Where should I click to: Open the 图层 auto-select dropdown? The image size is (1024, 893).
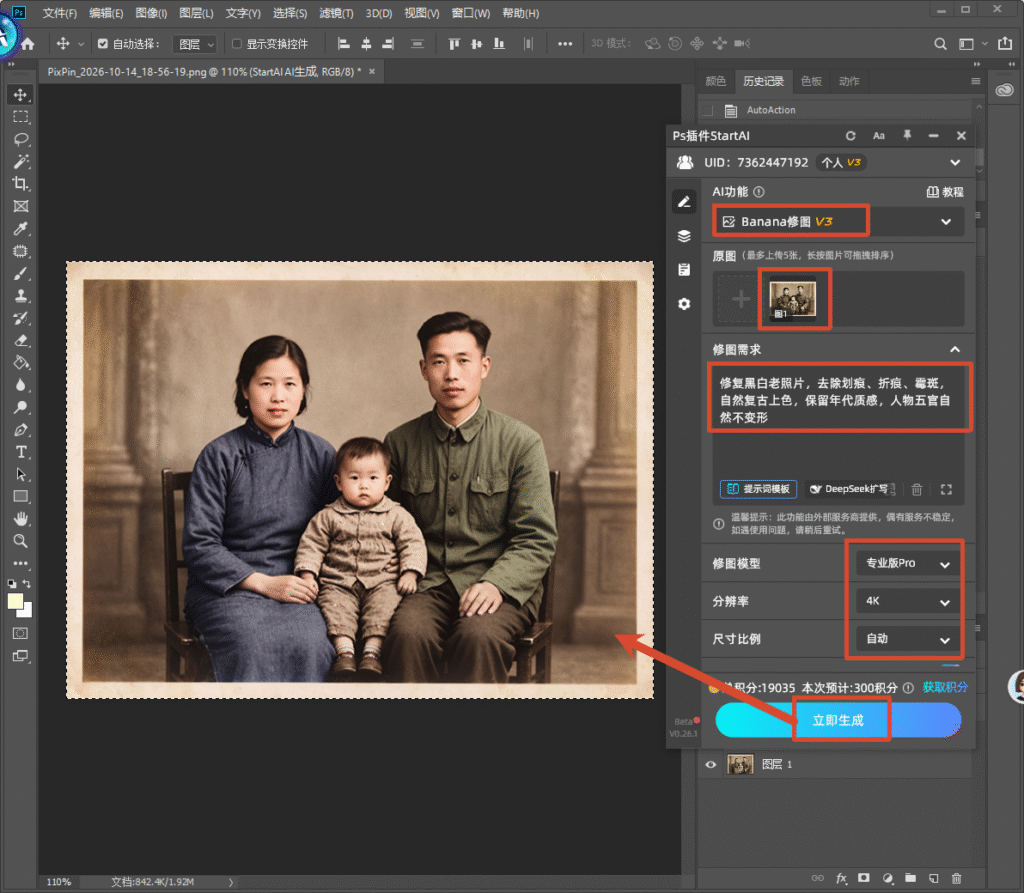pyautogui.click(x=195, y=44)
